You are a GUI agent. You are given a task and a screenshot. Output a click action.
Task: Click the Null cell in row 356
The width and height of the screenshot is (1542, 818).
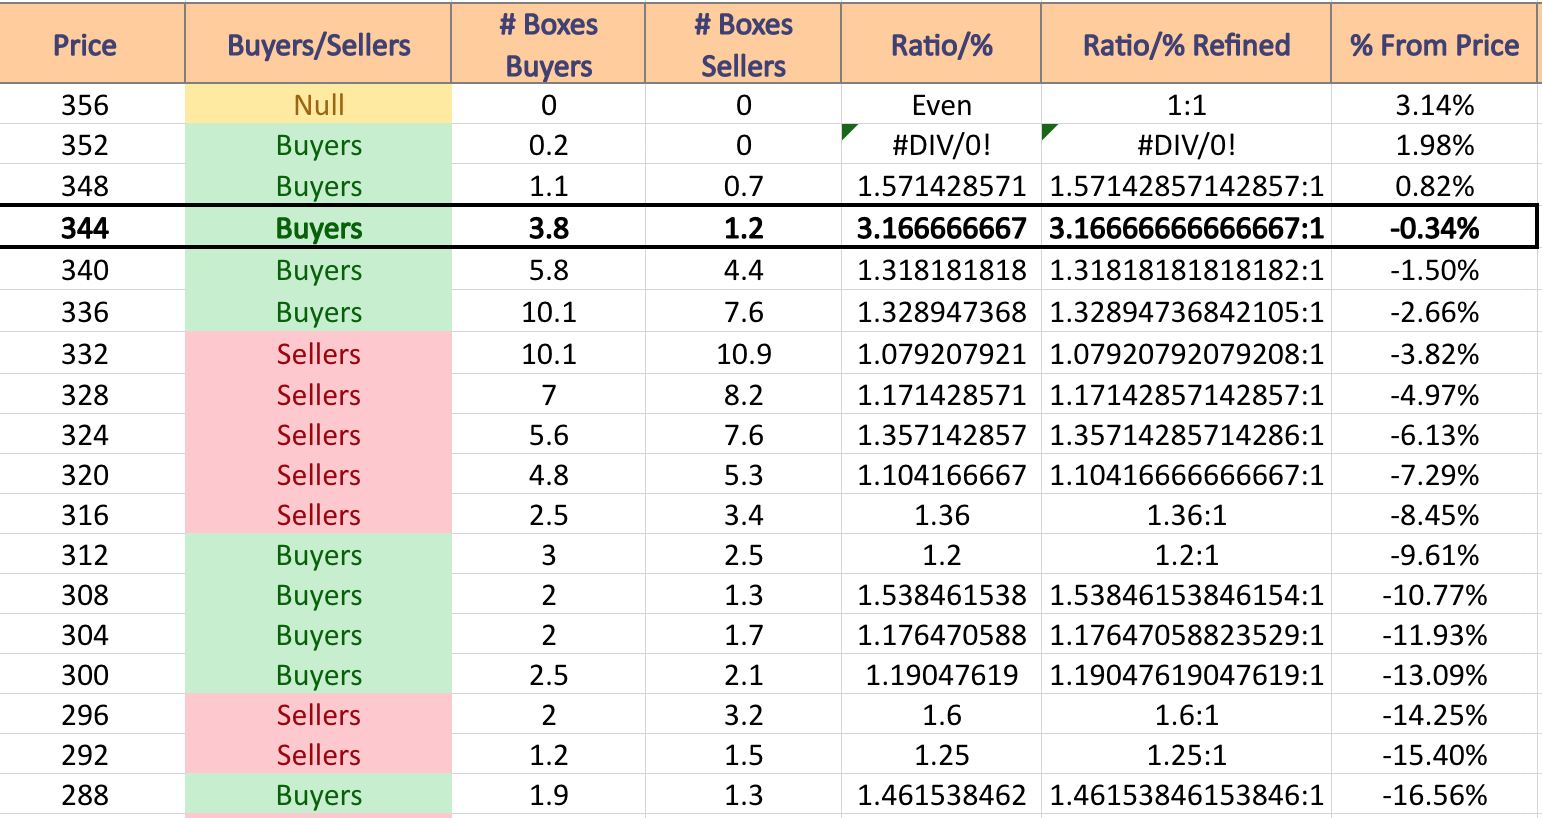(318, 104)
